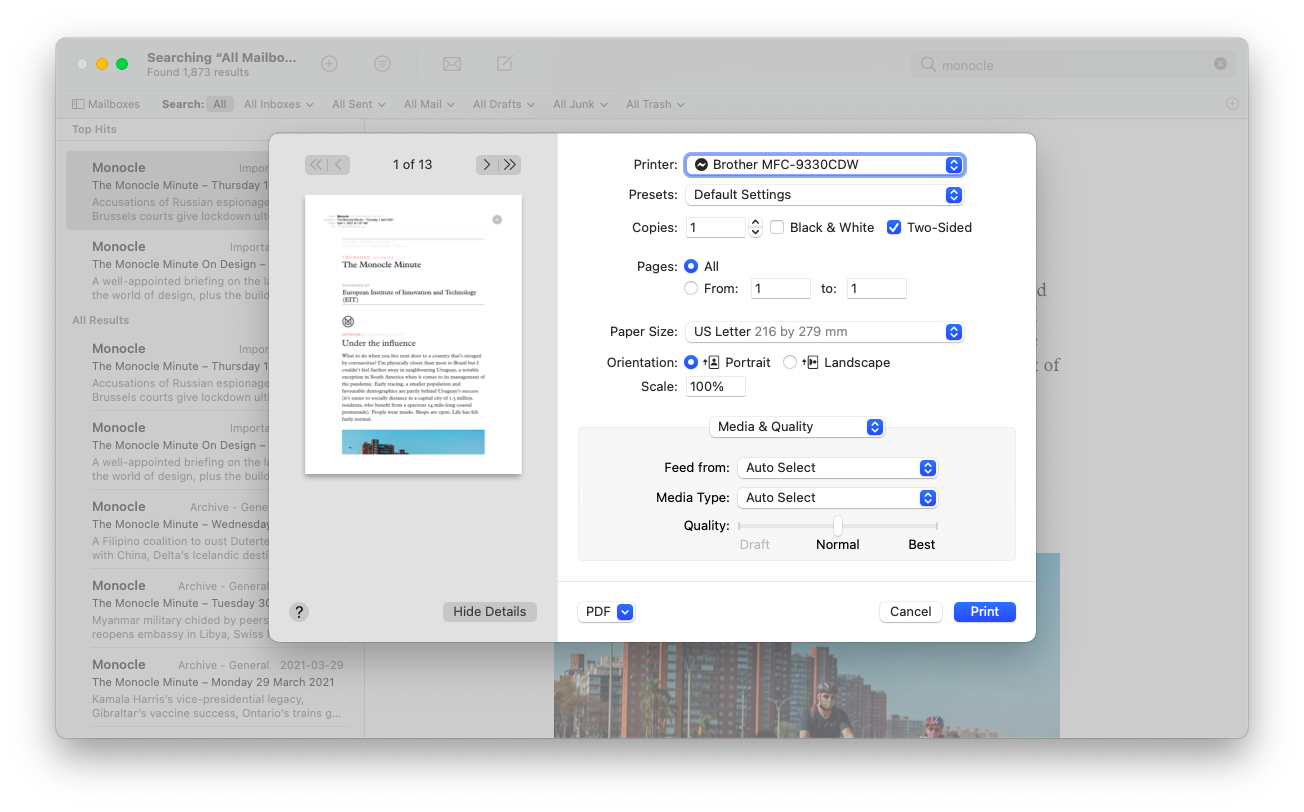Go to previous preview page
This screenshot has height=812, width=1304.
(x=340, y=165)
